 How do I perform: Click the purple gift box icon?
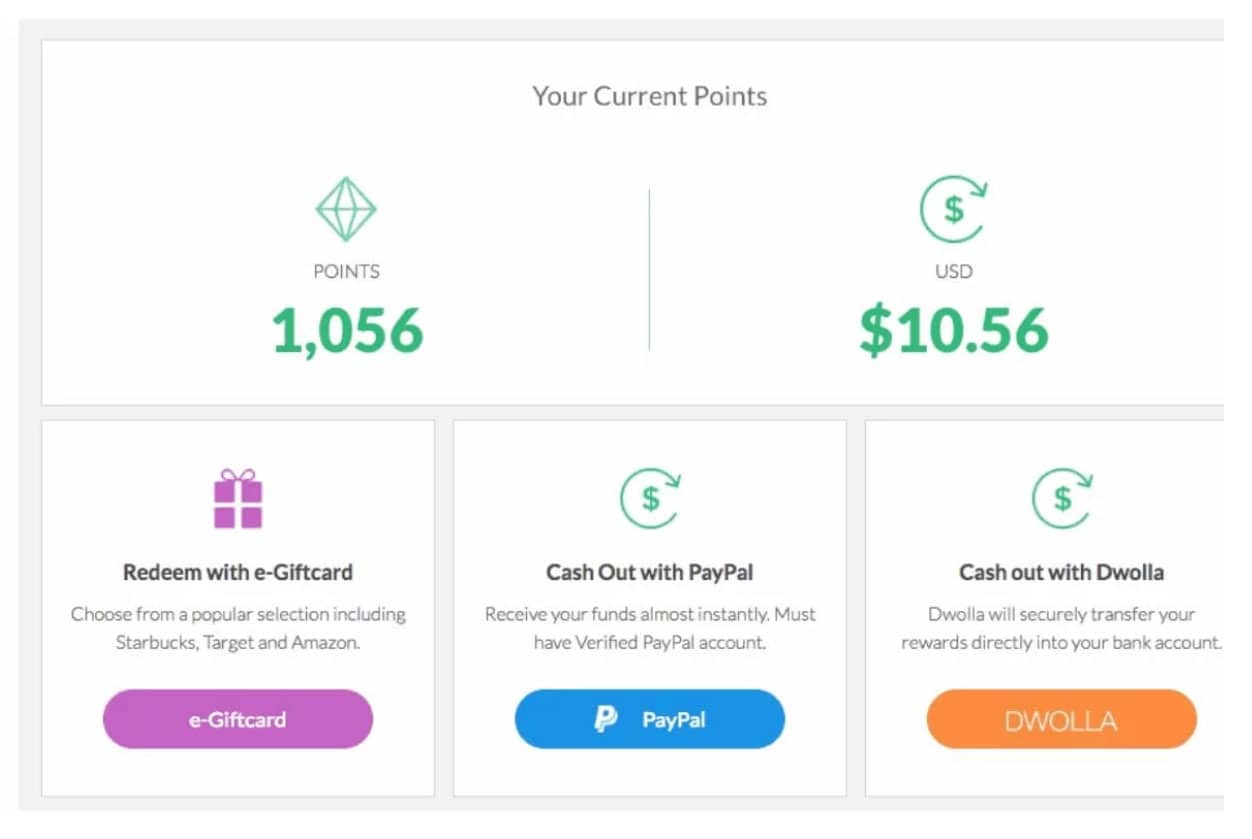(x=238, y=499)
